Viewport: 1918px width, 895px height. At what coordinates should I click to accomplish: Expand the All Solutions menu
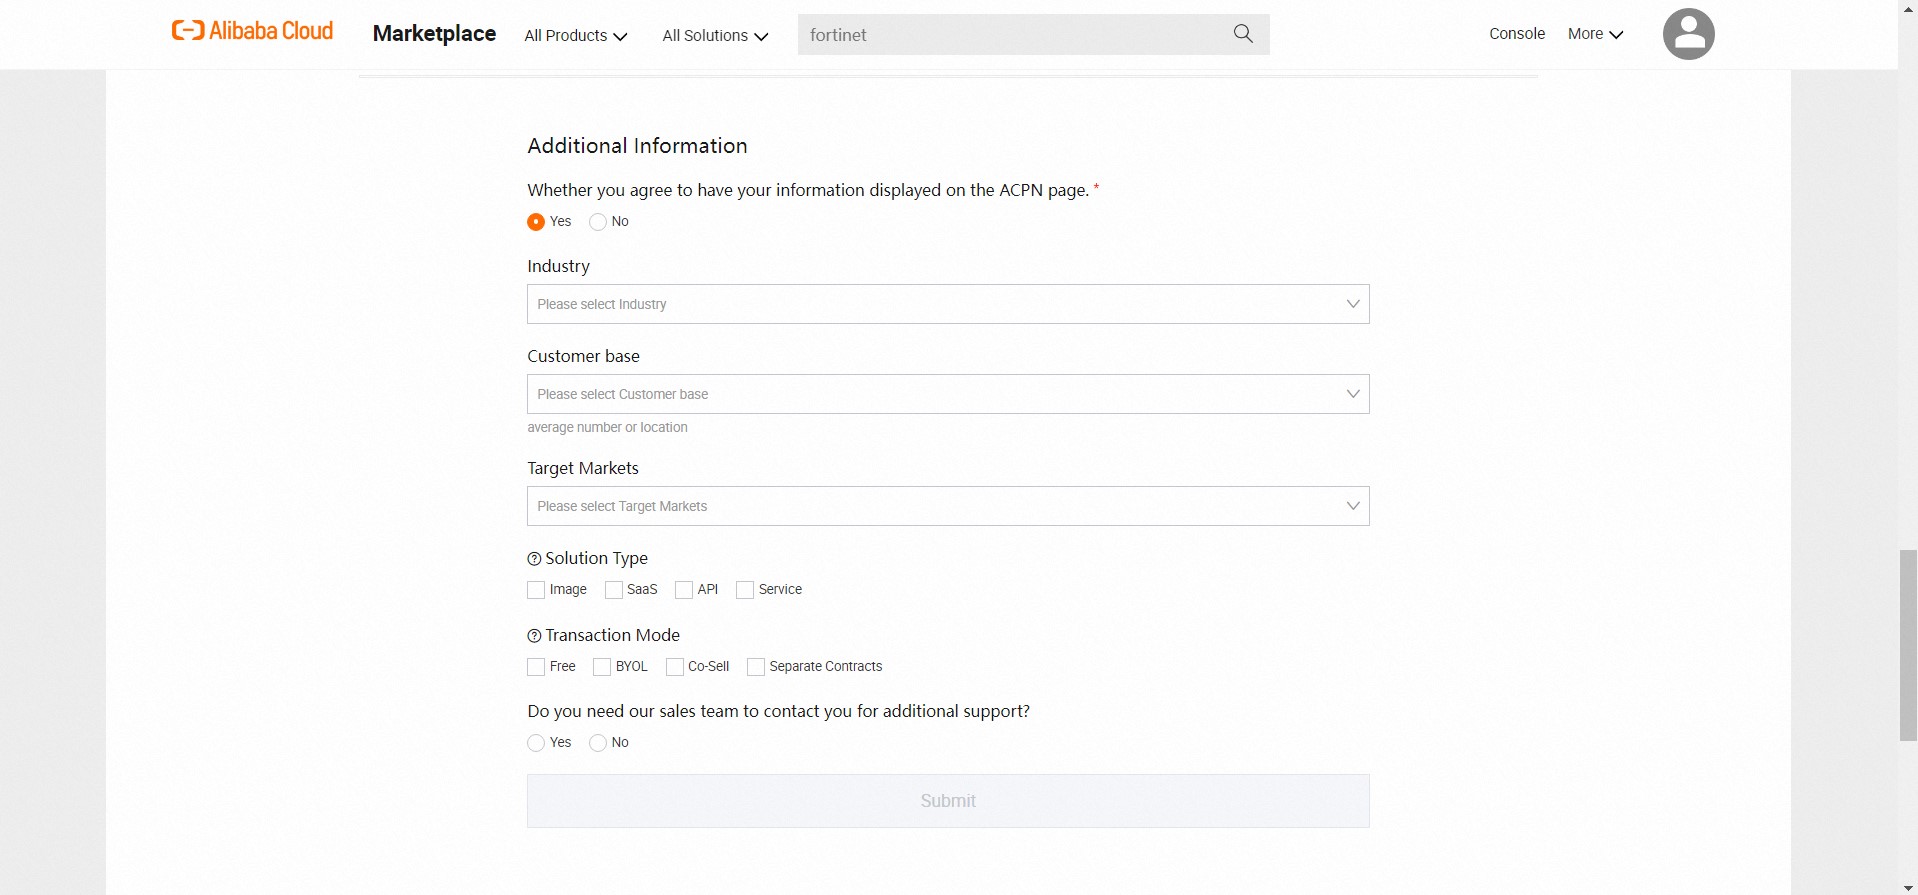pos(715,36)
